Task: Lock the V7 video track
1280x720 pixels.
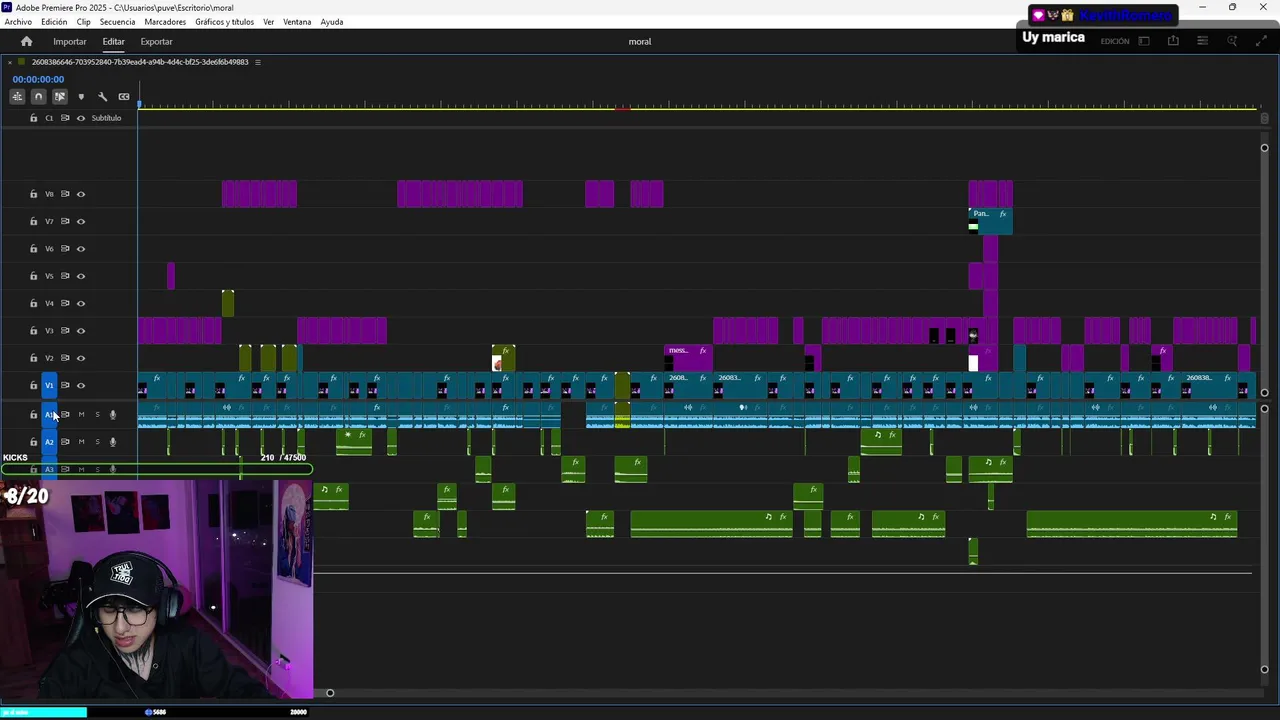Action: click(33, 221)
